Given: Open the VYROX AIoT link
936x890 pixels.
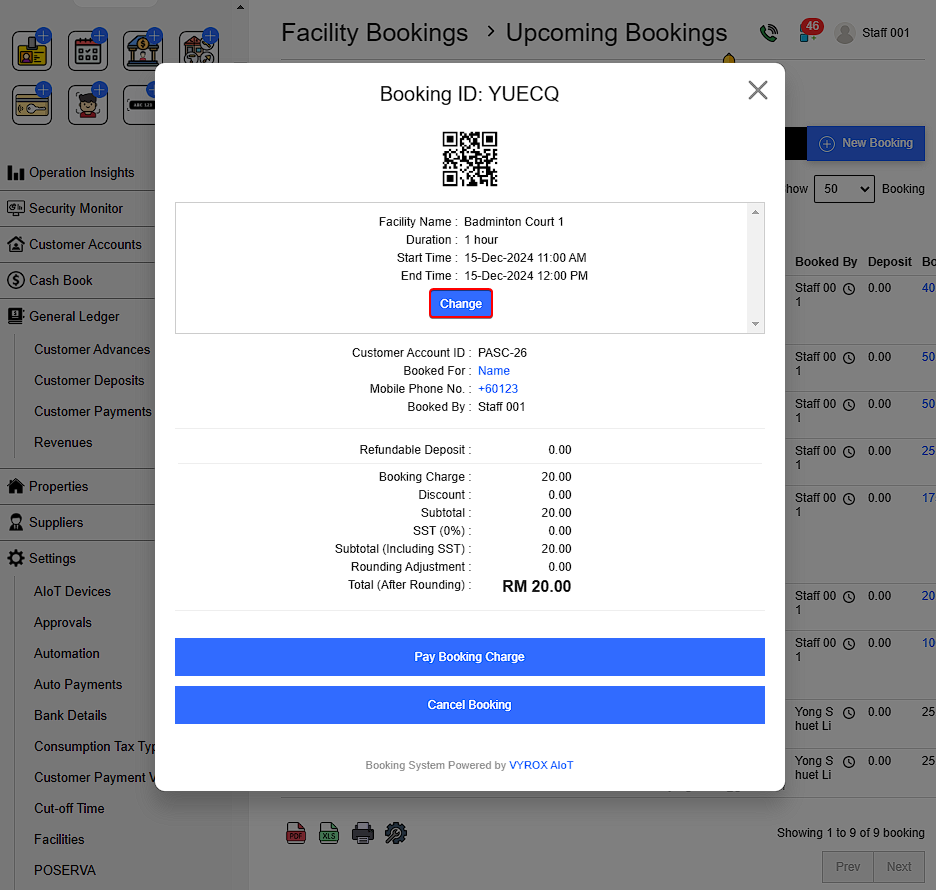Looking at the screenshot, I should [541, 765].
